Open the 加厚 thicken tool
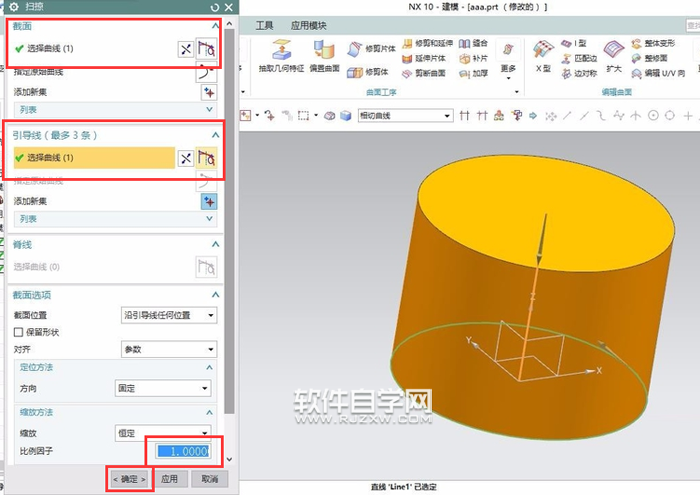 click(473, 73)
